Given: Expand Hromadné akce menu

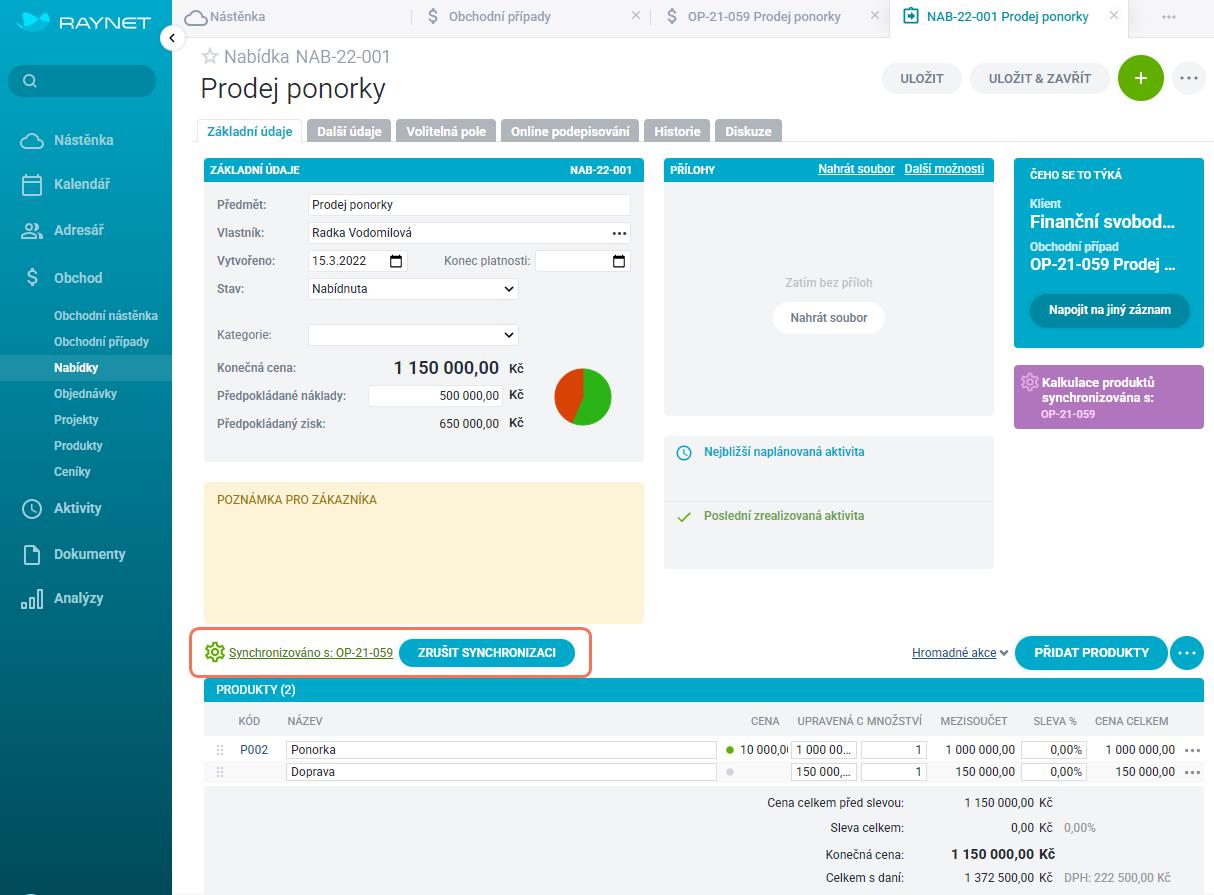Looking at the screenshot, I should (959, 653).
